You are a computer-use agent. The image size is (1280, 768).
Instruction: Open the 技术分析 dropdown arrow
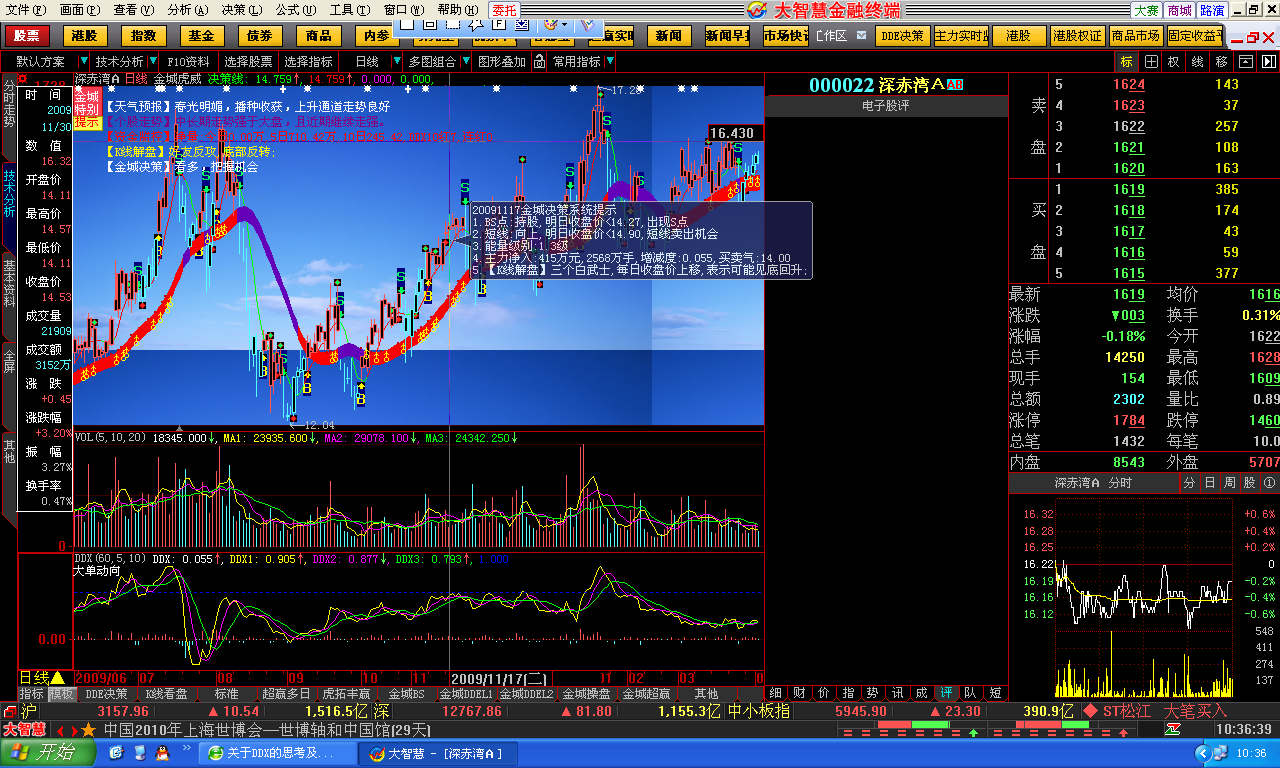pyautogui.click(x=154, y=62)
